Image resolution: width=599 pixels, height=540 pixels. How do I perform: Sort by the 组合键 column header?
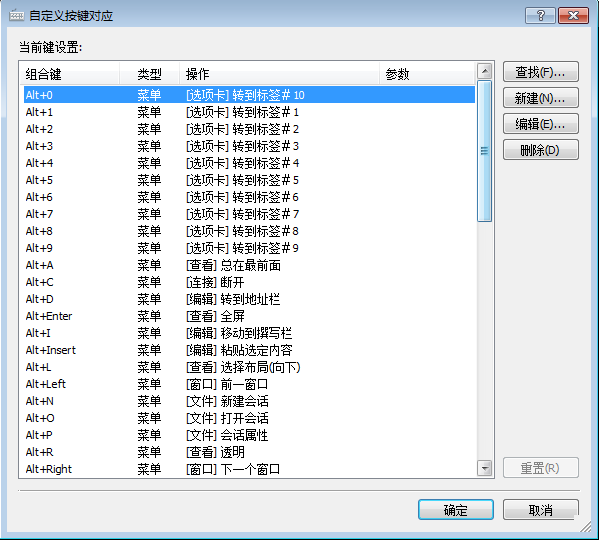pos(70,74)
